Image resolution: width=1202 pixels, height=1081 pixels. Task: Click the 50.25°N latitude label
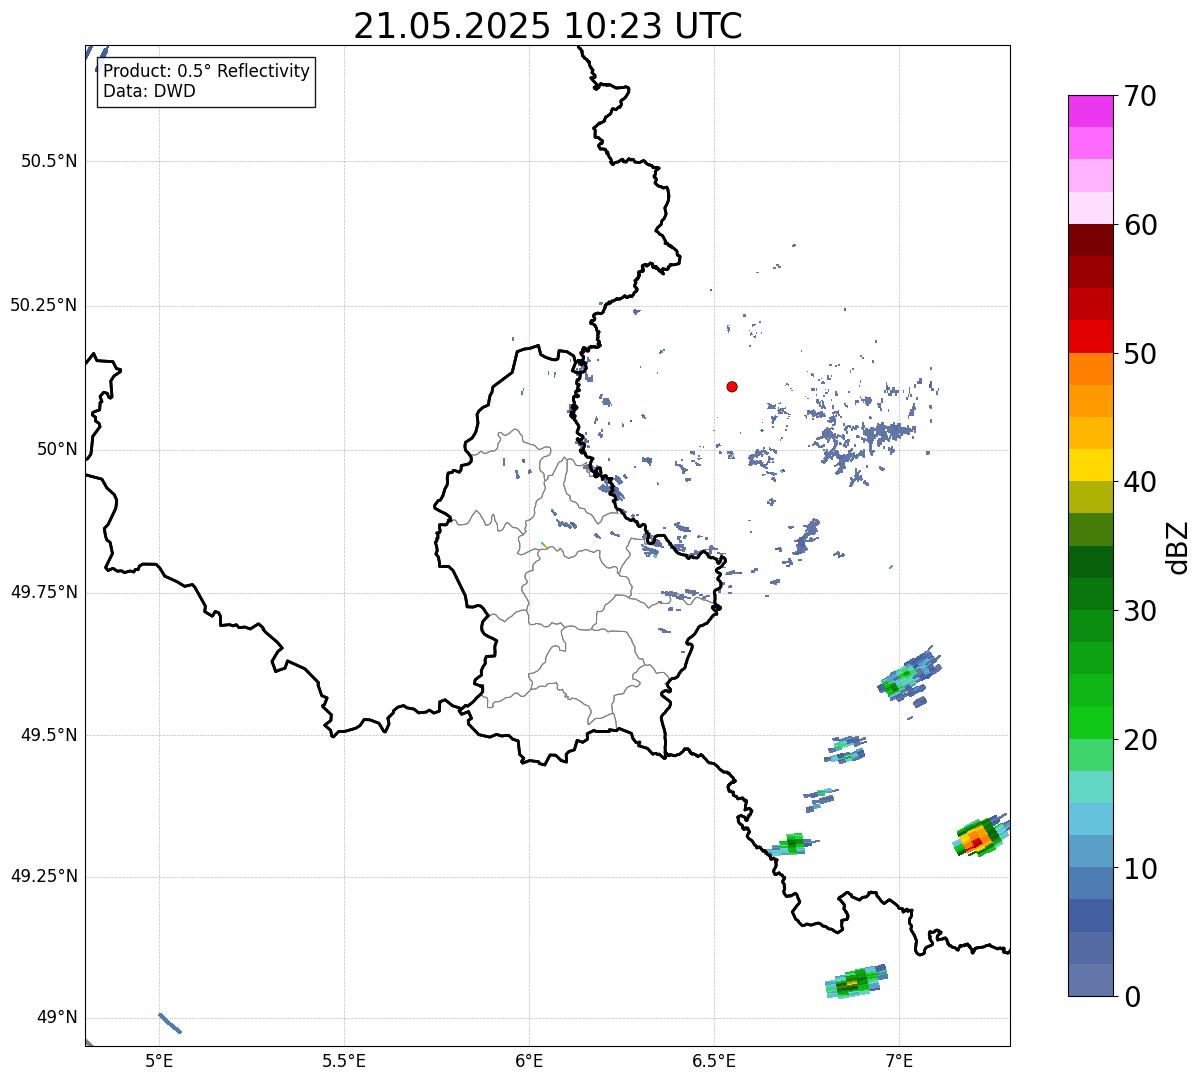[x=44, y=305]
